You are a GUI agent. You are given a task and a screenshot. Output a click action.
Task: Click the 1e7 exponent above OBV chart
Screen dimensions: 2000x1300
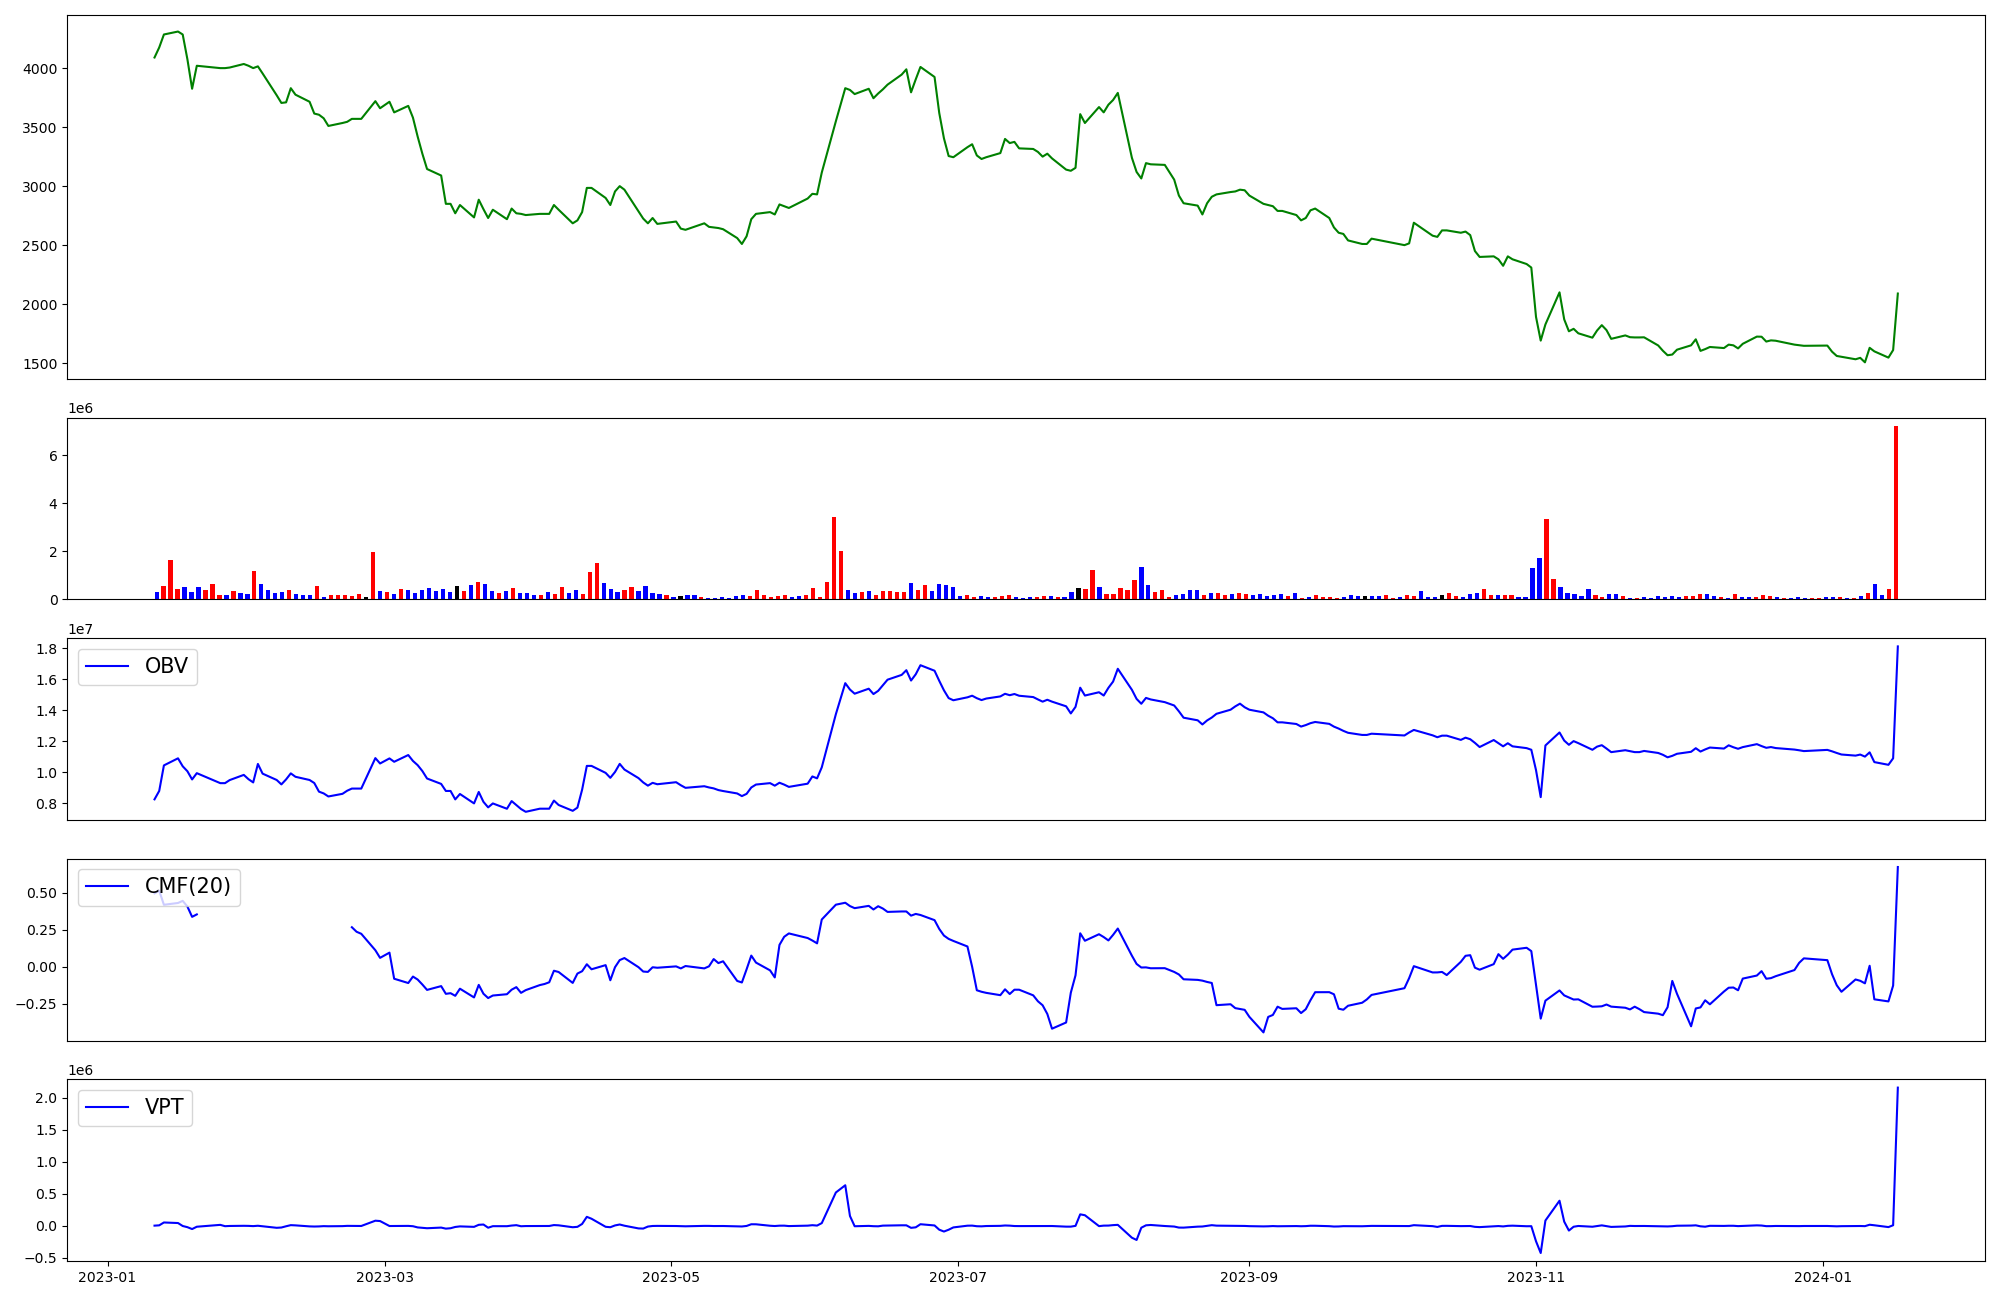[x=80, y=629]
